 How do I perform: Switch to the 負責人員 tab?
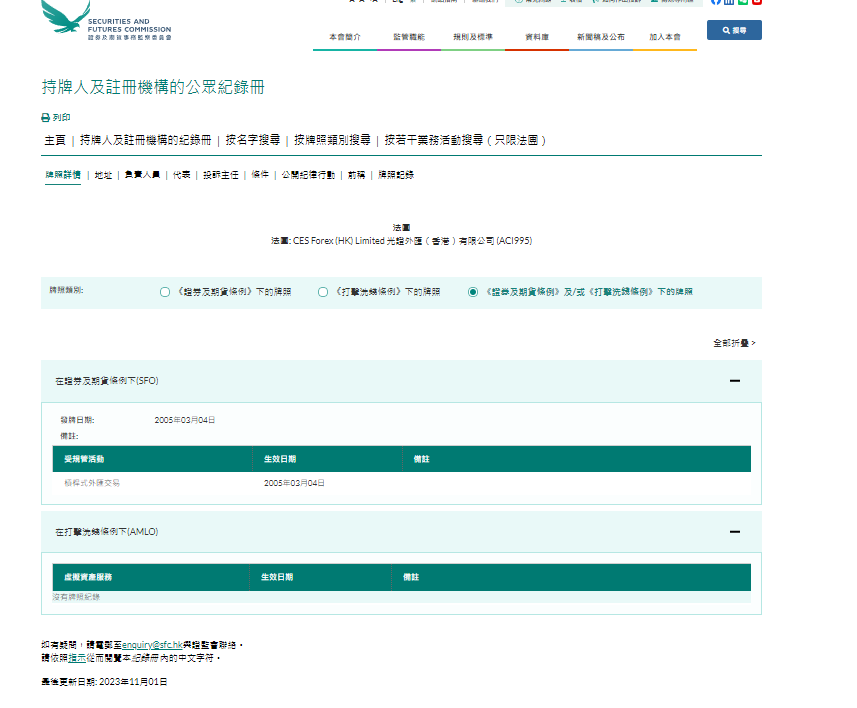pos(142,175)
